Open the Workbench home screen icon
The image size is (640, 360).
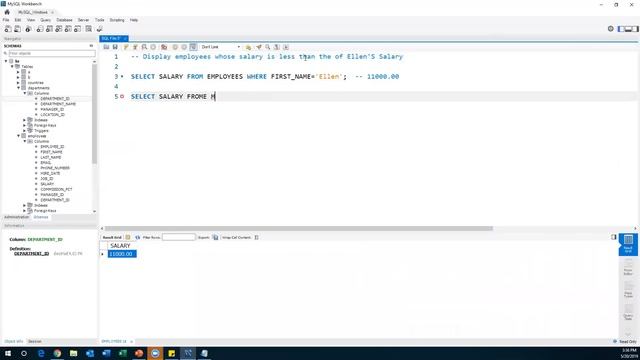(x=7, y=12)
